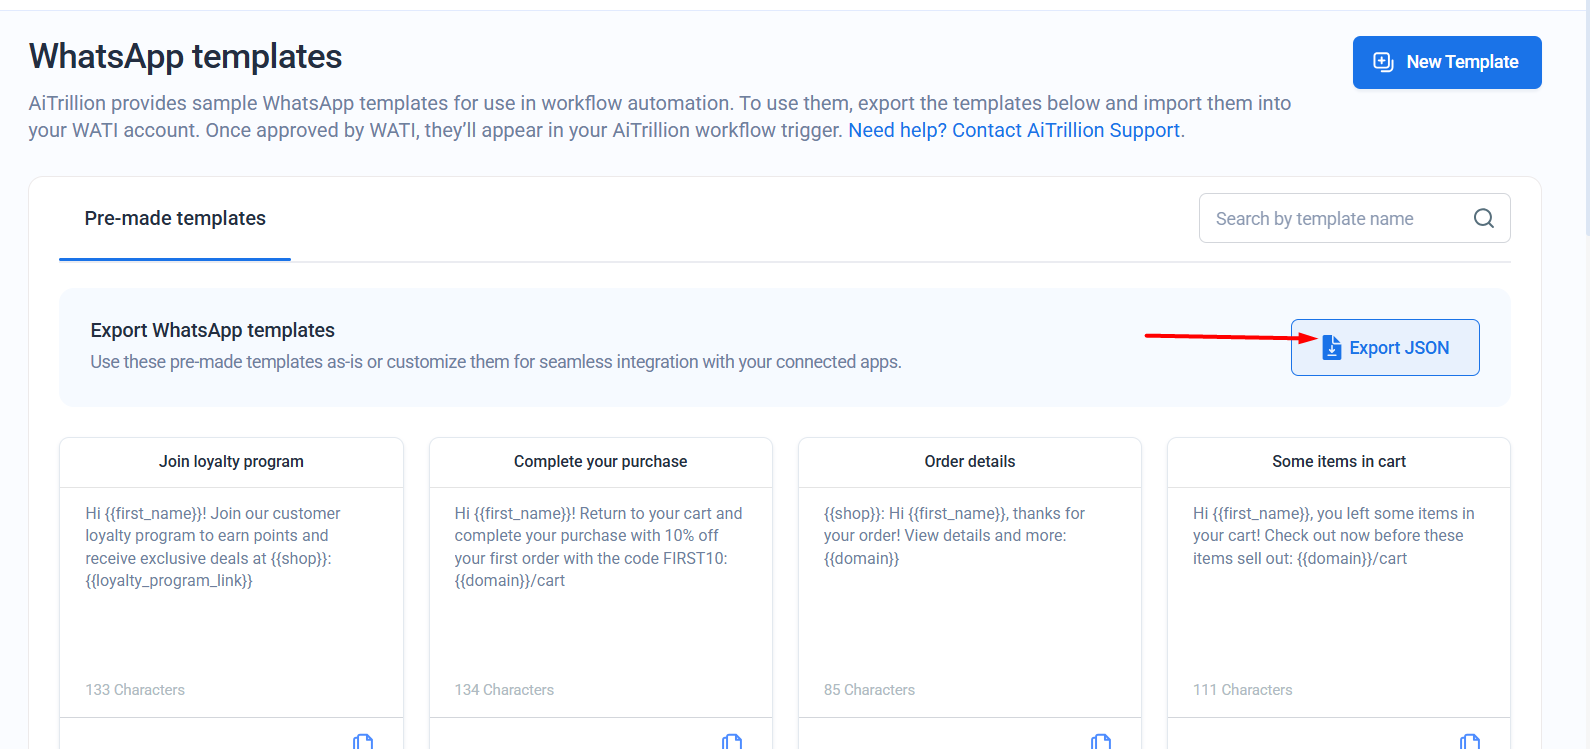Click the Order details message body text
Viewport: 1590px width, 749px height.
(954, 536)
